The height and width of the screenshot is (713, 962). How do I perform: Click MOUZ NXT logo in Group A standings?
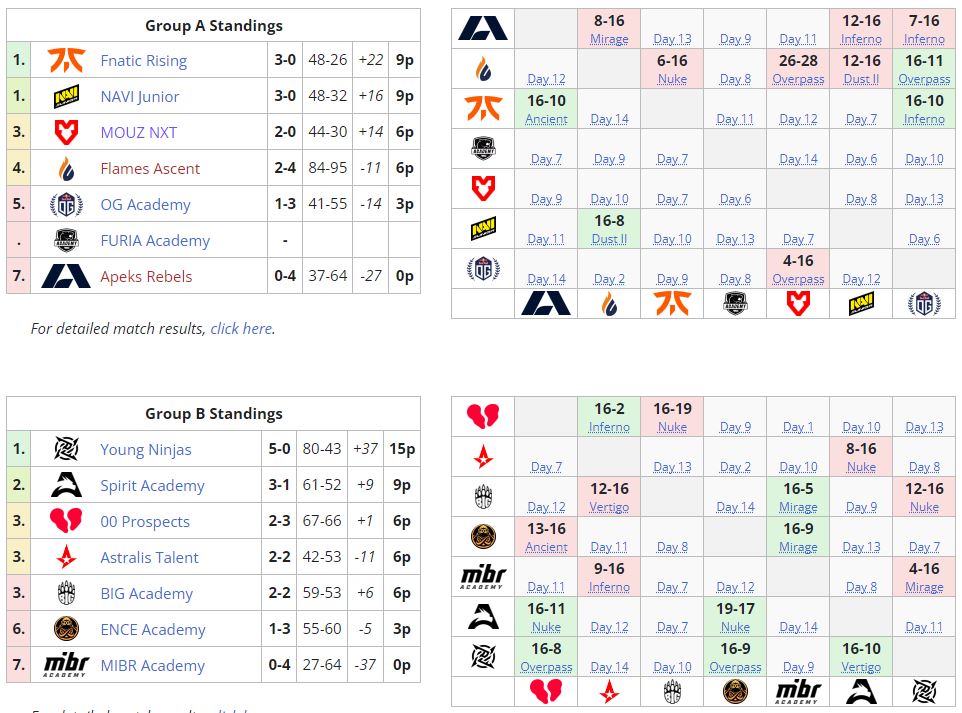click(66, 132)
